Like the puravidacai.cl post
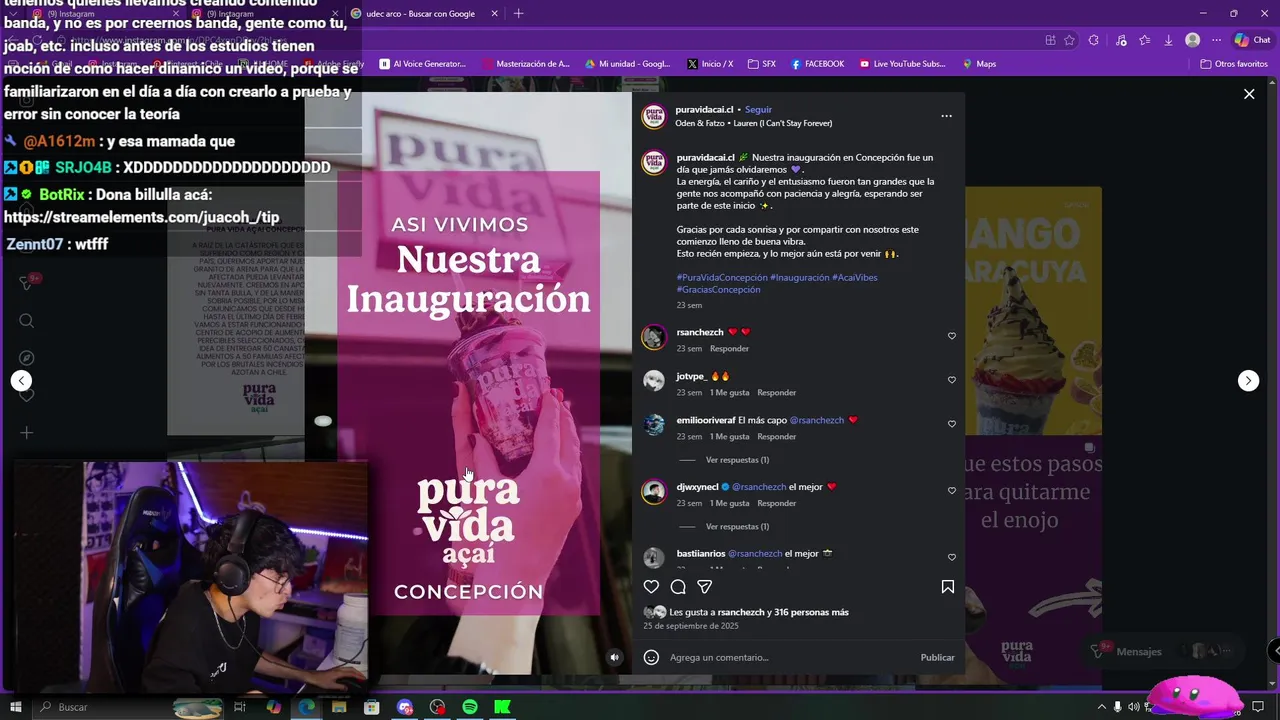Viewport: 1280px width, 720px height. pos(651,587)
